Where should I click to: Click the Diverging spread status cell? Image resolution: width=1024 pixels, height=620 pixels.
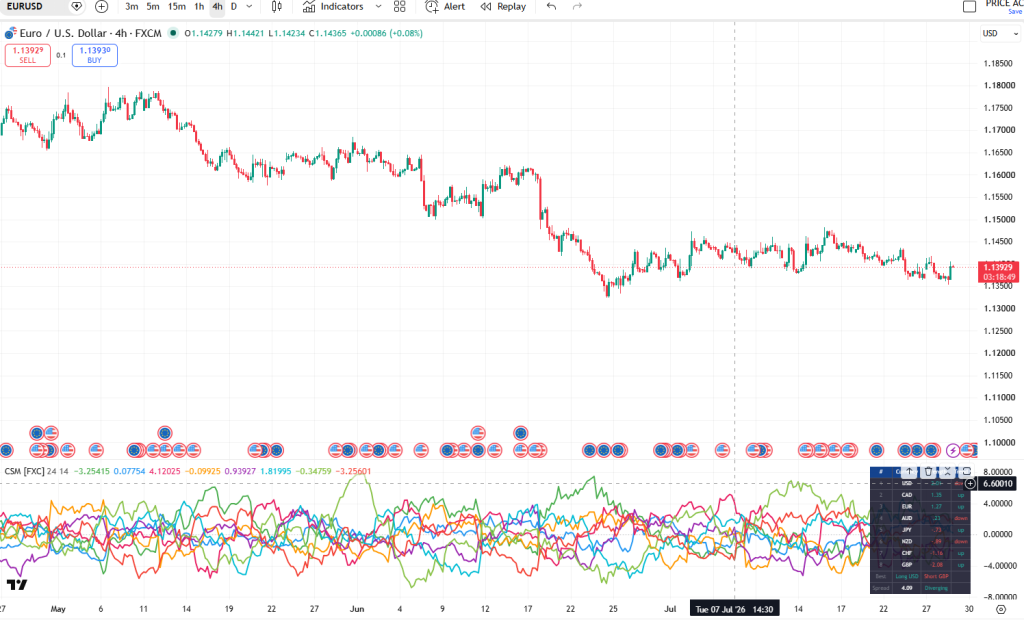[x=936, y=588]
